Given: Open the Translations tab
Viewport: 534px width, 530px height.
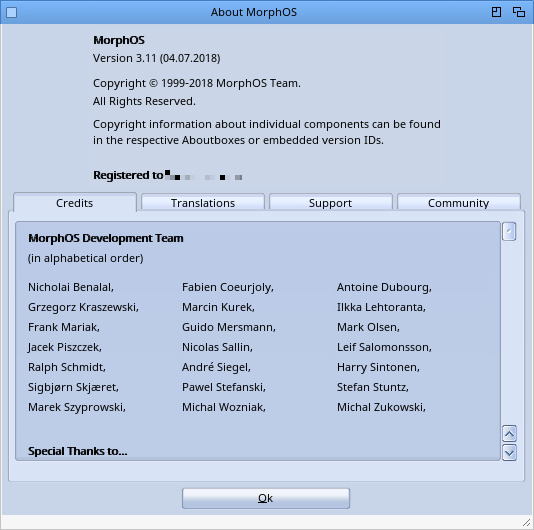Looking at the screenshot, I should coord(203,203).
